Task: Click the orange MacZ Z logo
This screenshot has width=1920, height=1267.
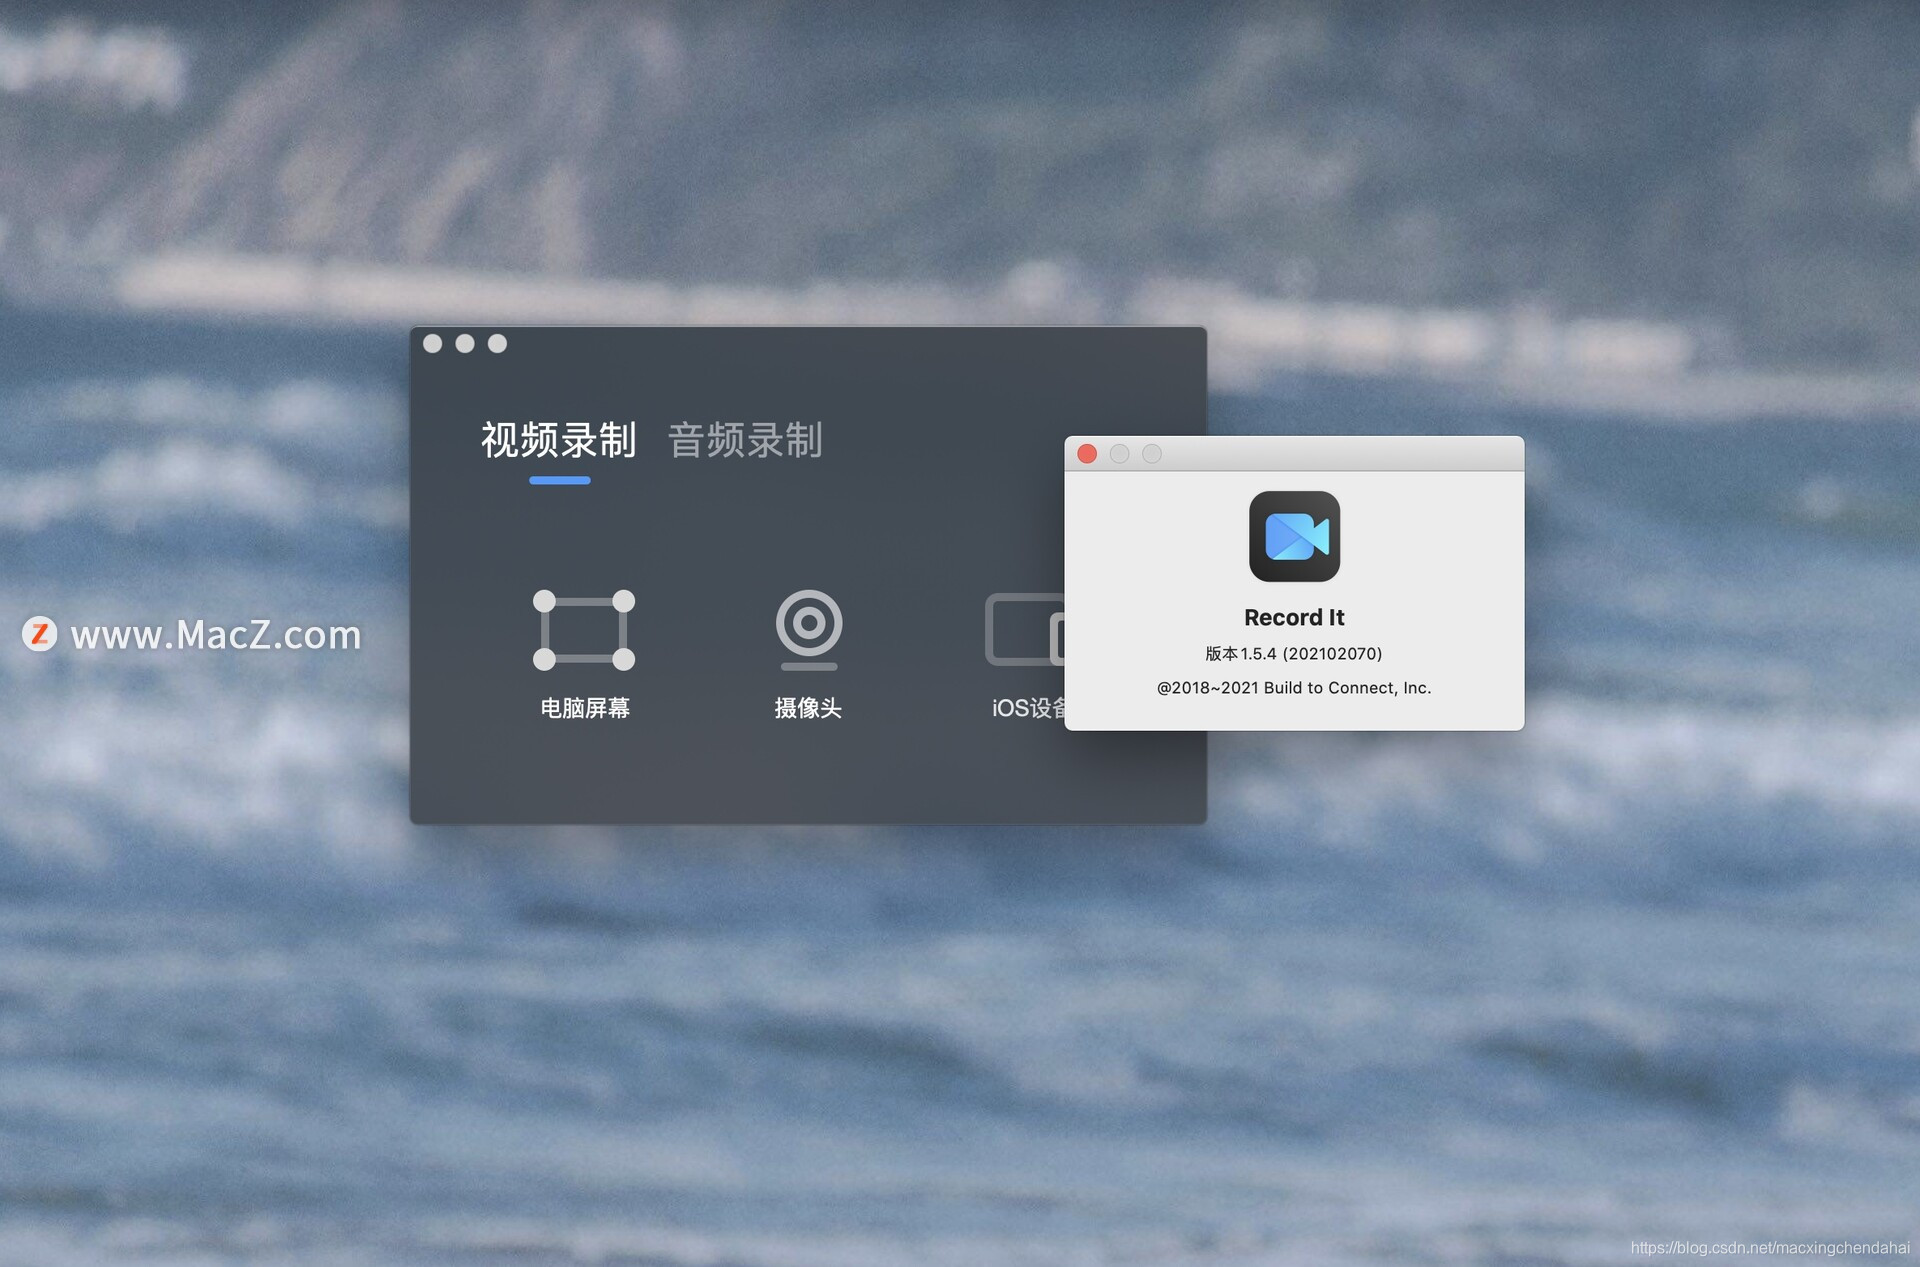Action: (40, 634)
